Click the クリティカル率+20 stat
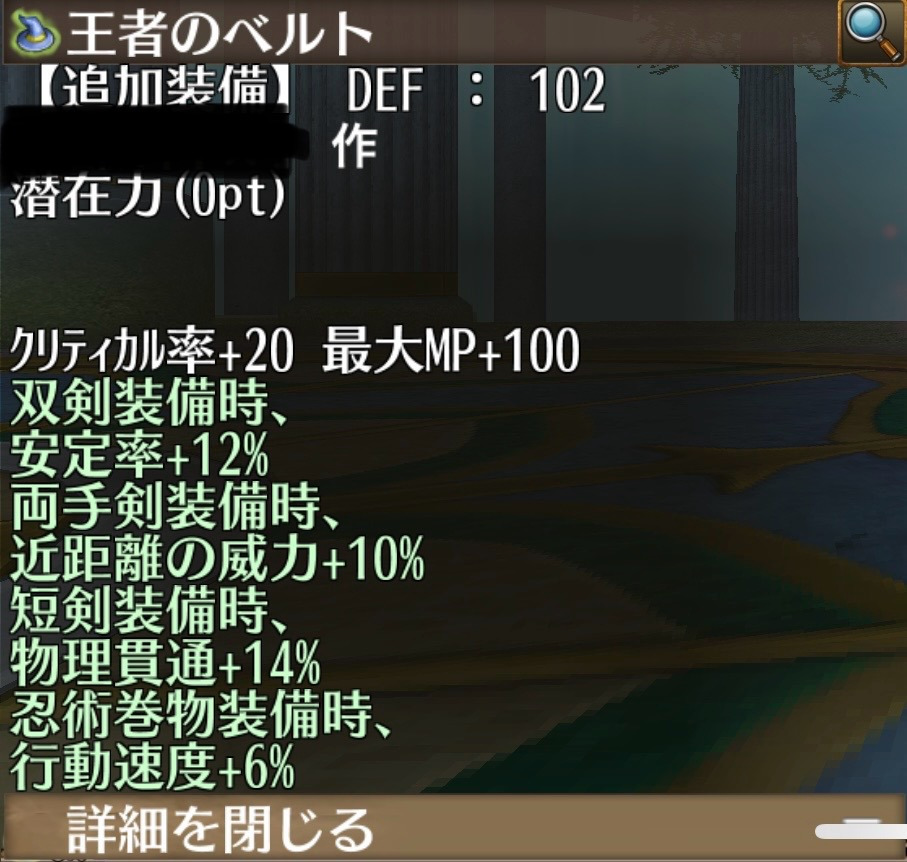The width and height of the screenshot is (907, 862). (152, 351)
